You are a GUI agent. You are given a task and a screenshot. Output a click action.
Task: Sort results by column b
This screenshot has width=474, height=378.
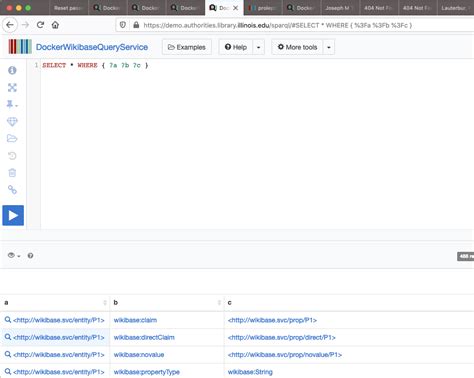click(167, 303)
